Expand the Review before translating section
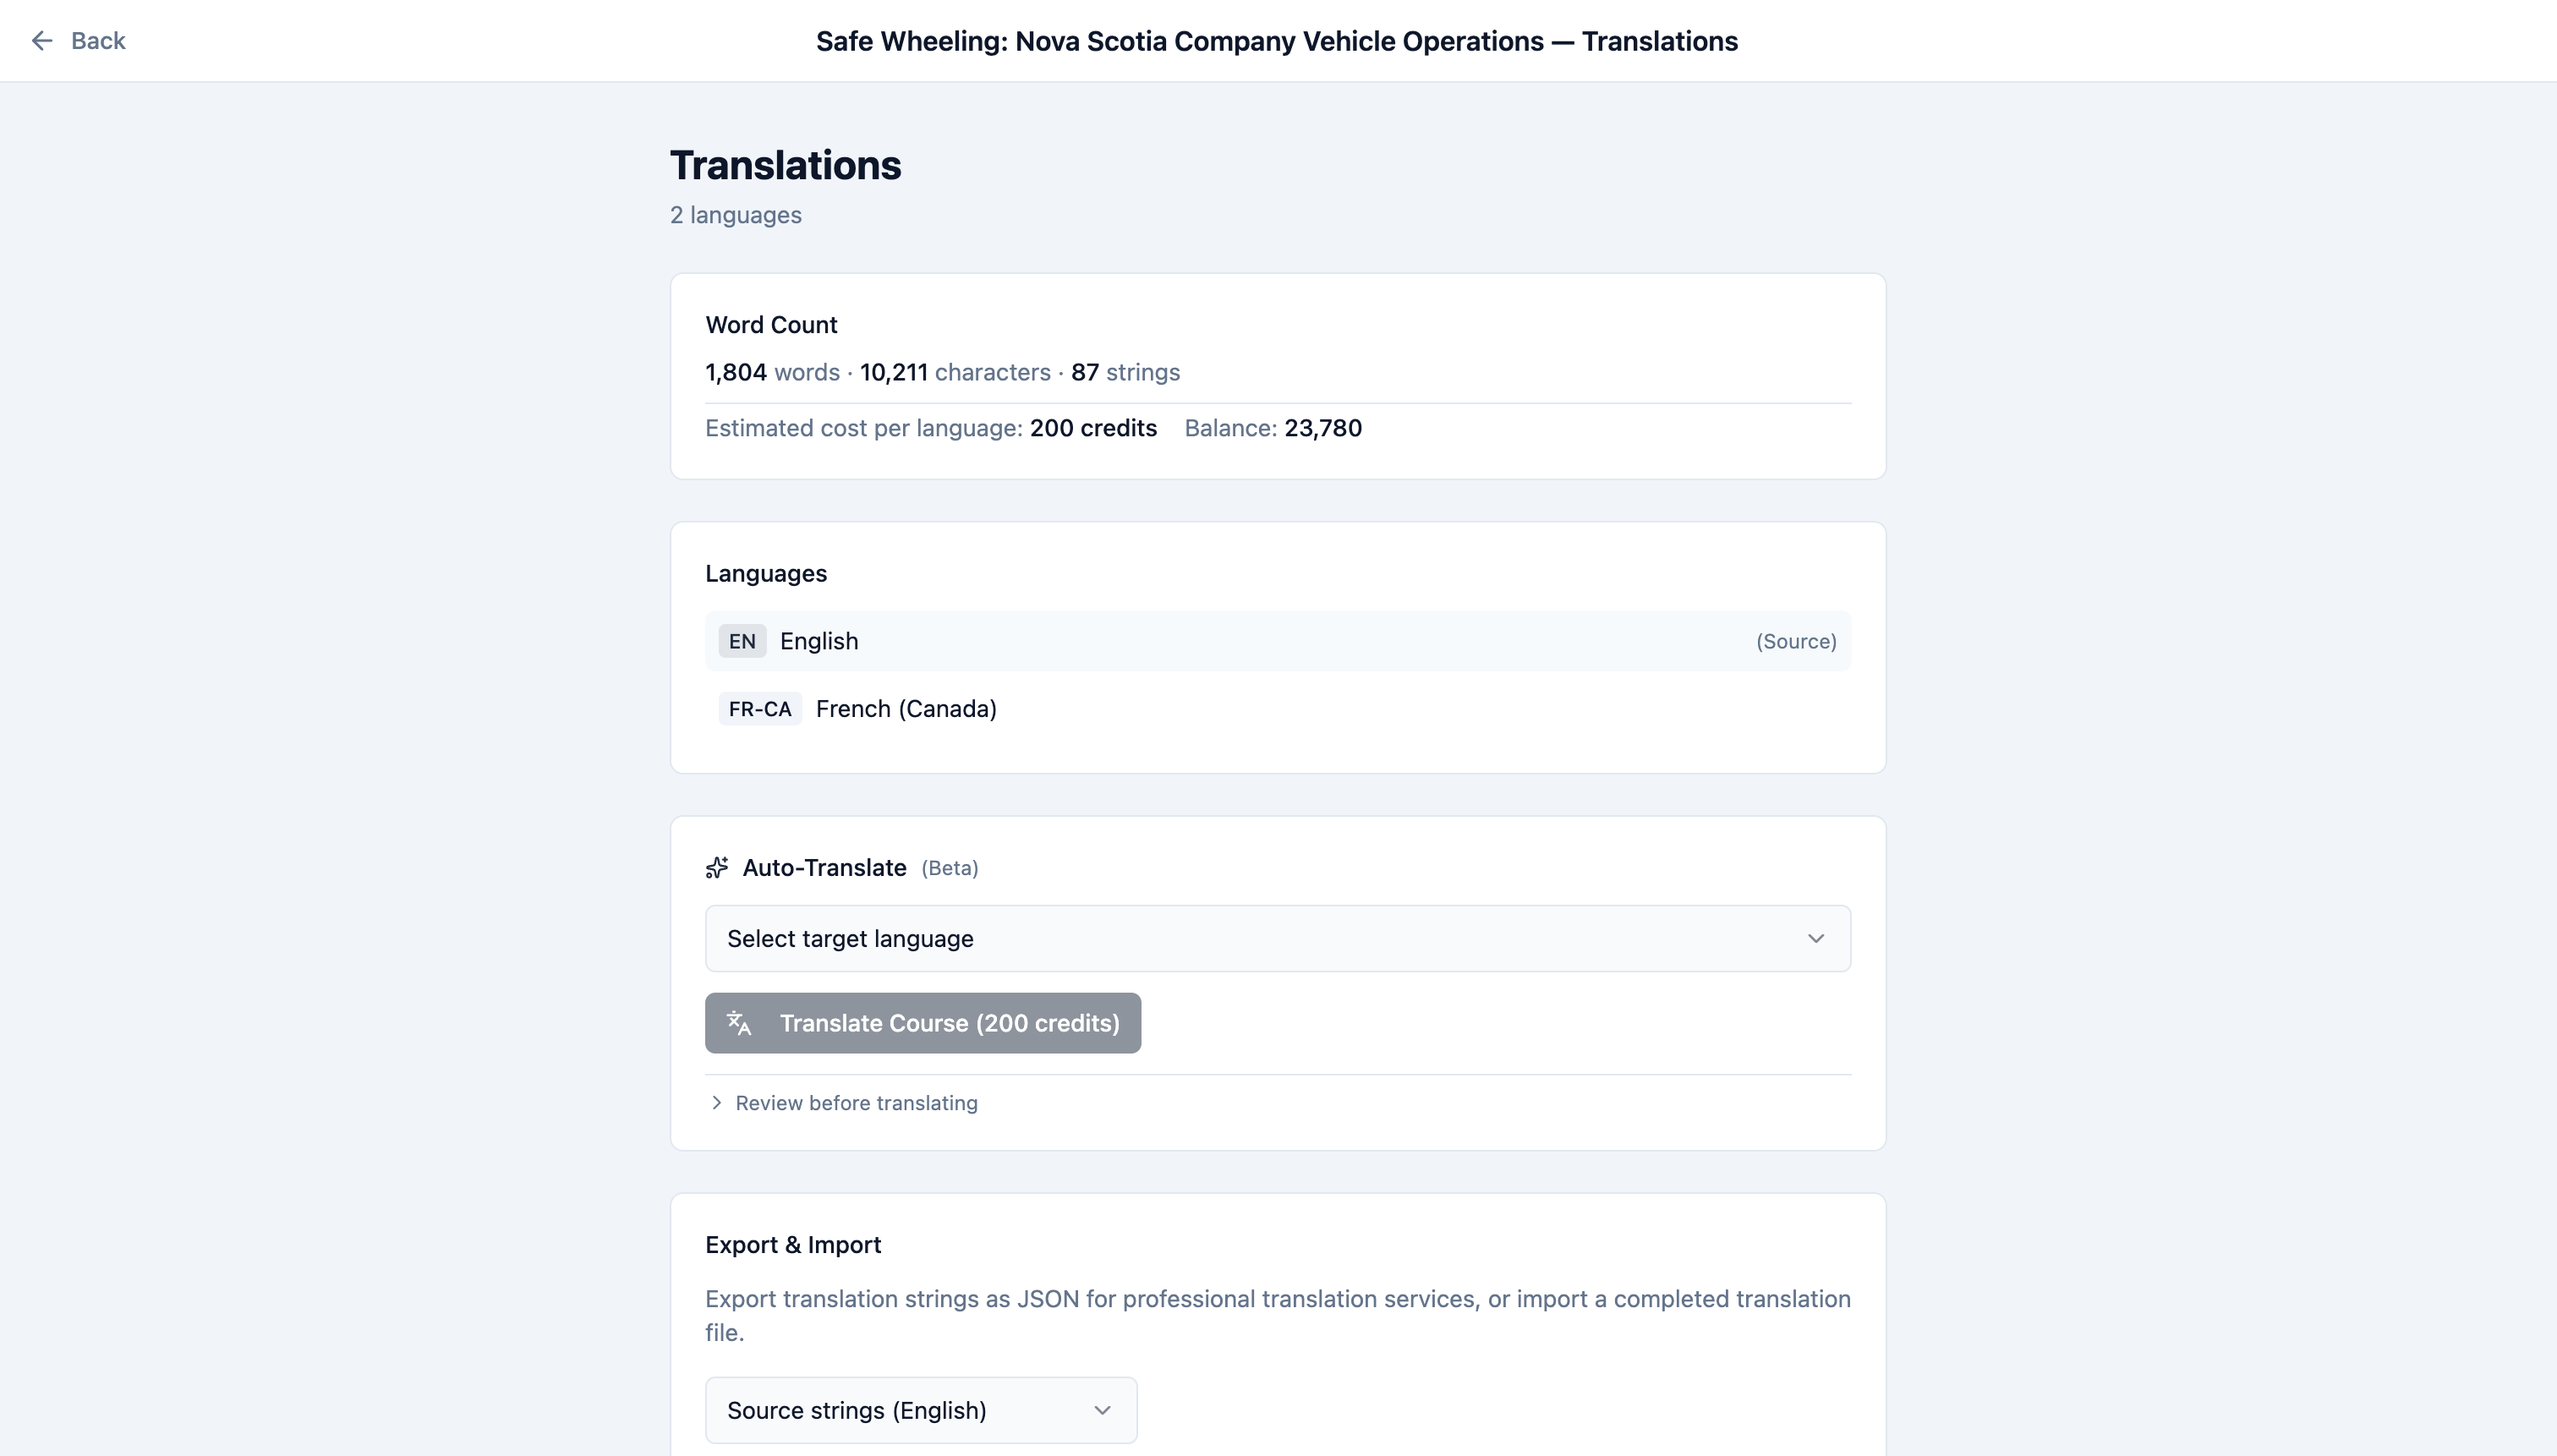 [x=856, y=1102]
